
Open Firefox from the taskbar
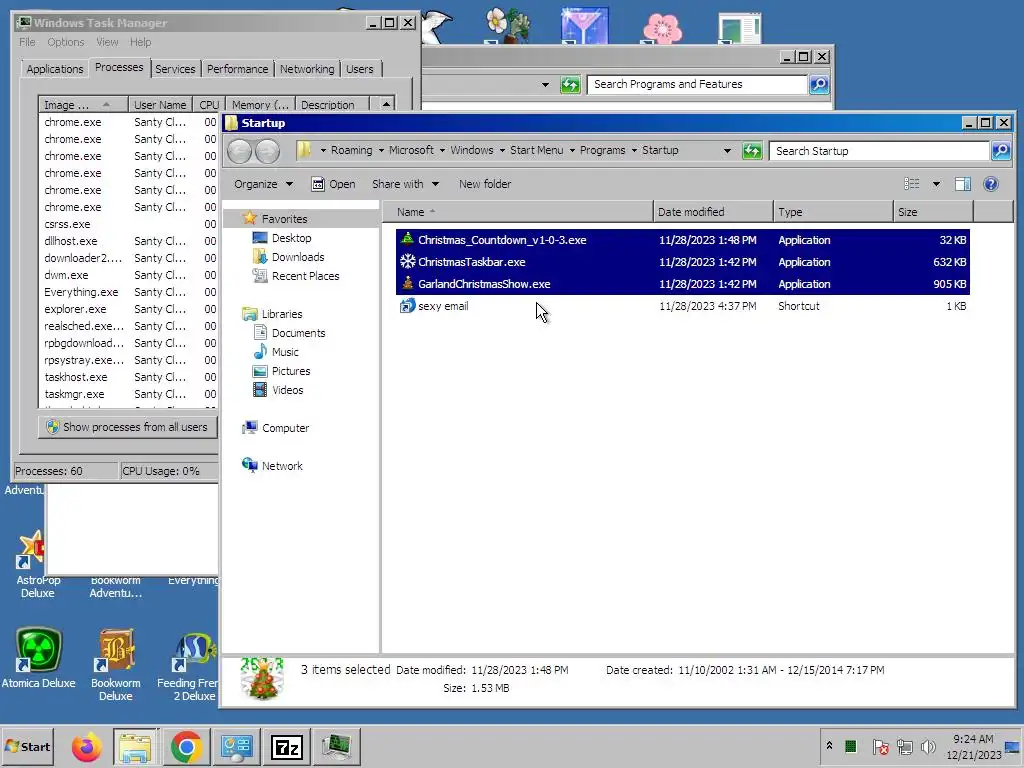pyautogui.click(x=86, y=746)
